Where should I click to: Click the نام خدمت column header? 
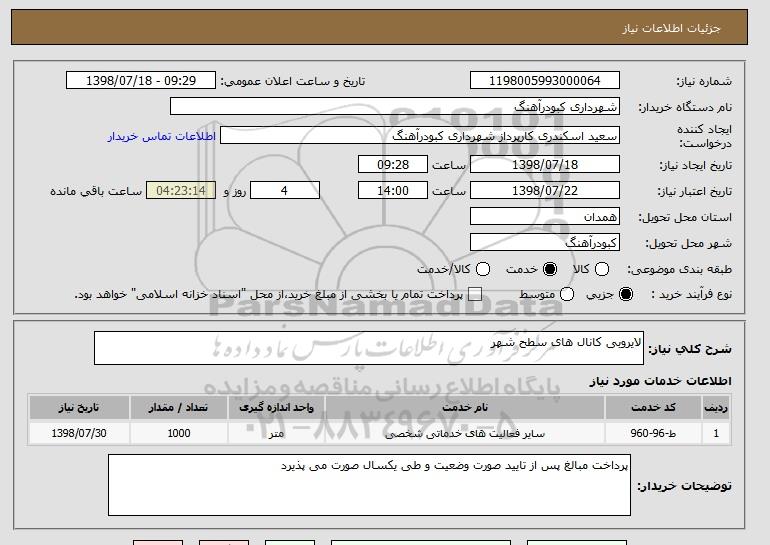click(465, 408)
